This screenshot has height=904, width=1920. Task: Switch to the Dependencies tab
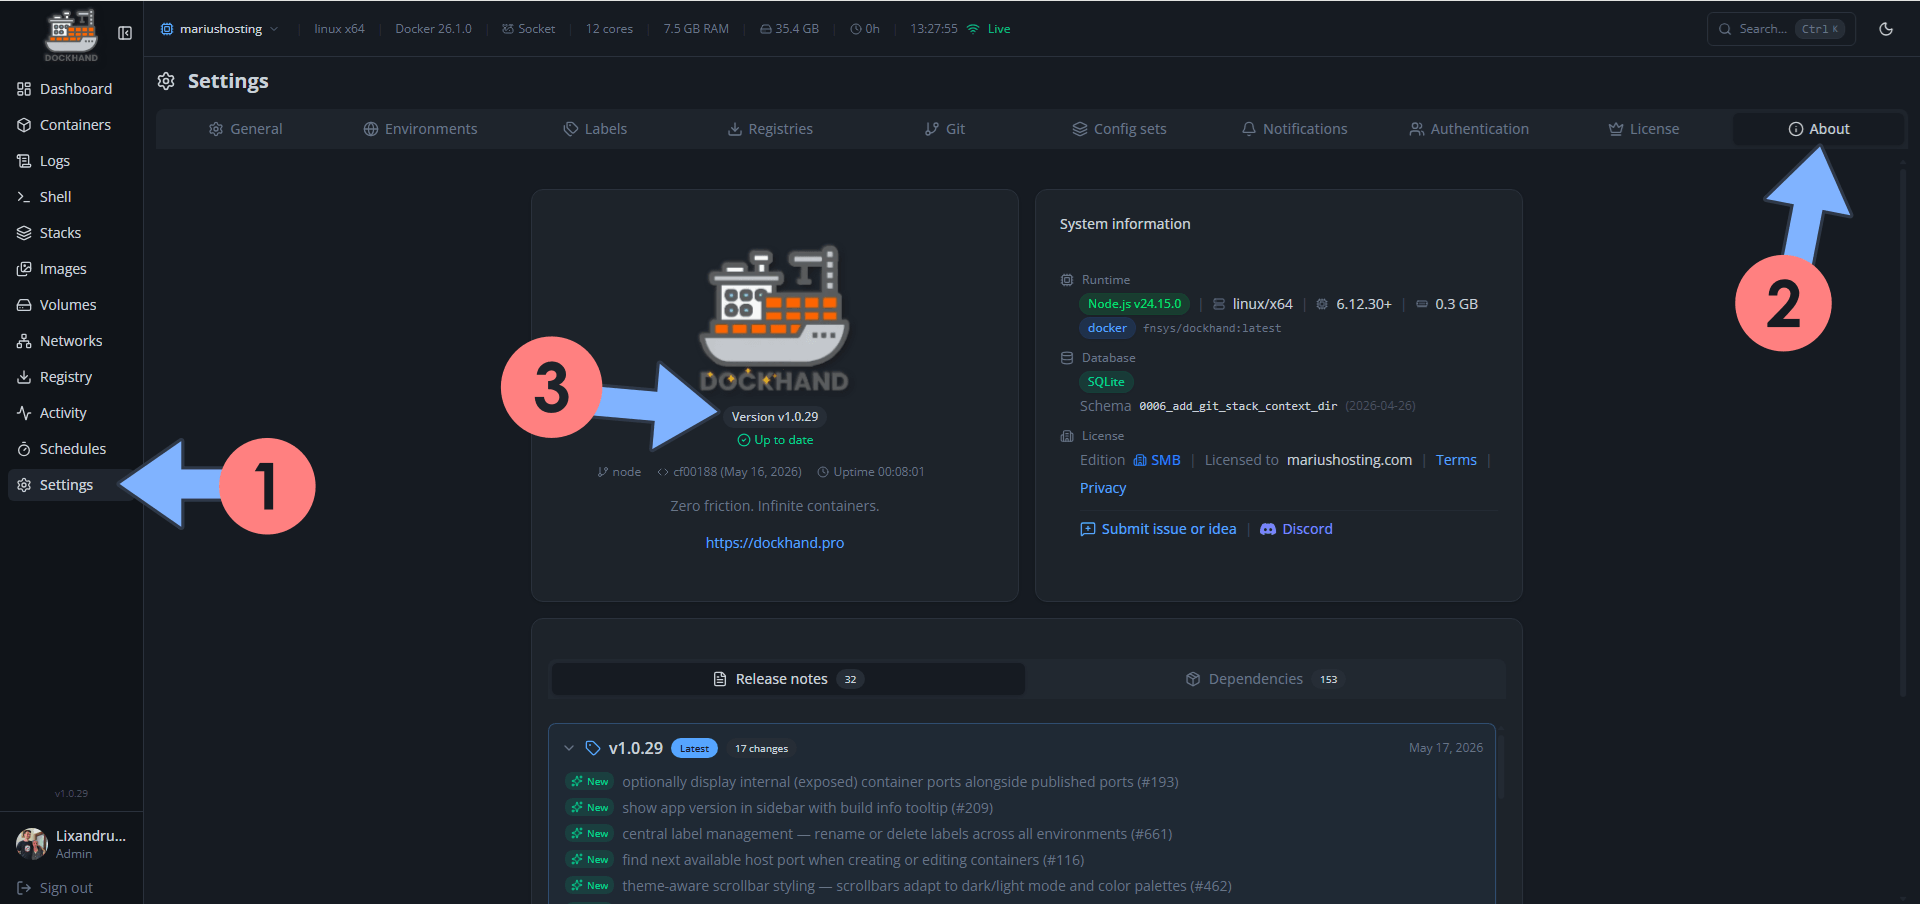(x=1265, y=679)
